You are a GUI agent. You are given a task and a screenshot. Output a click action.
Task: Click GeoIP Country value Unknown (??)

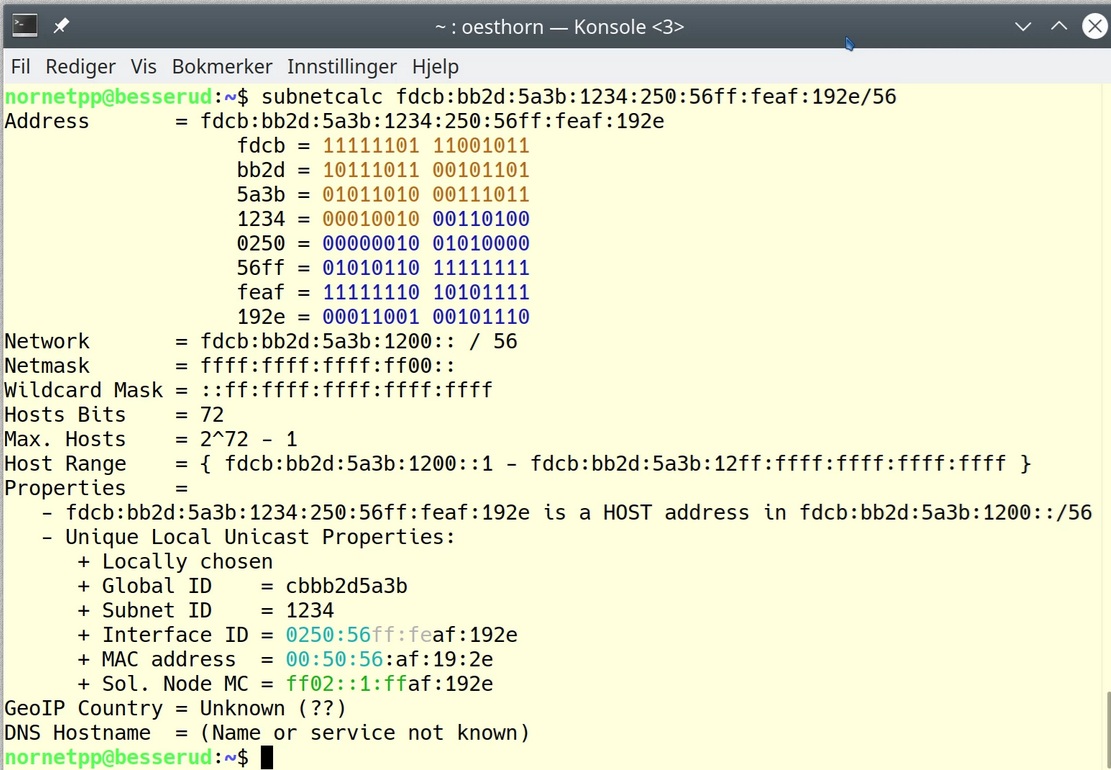click(273, 708)
